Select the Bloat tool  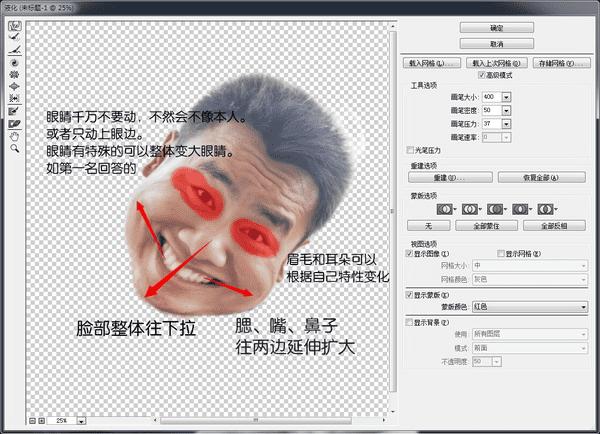coord(15,86)
